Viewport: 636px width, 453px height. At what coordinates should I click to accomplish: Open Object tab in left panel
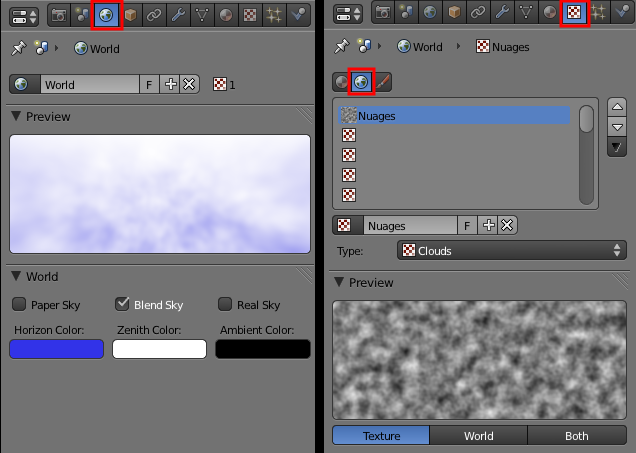pyautogui.click(x=130, y=15)
